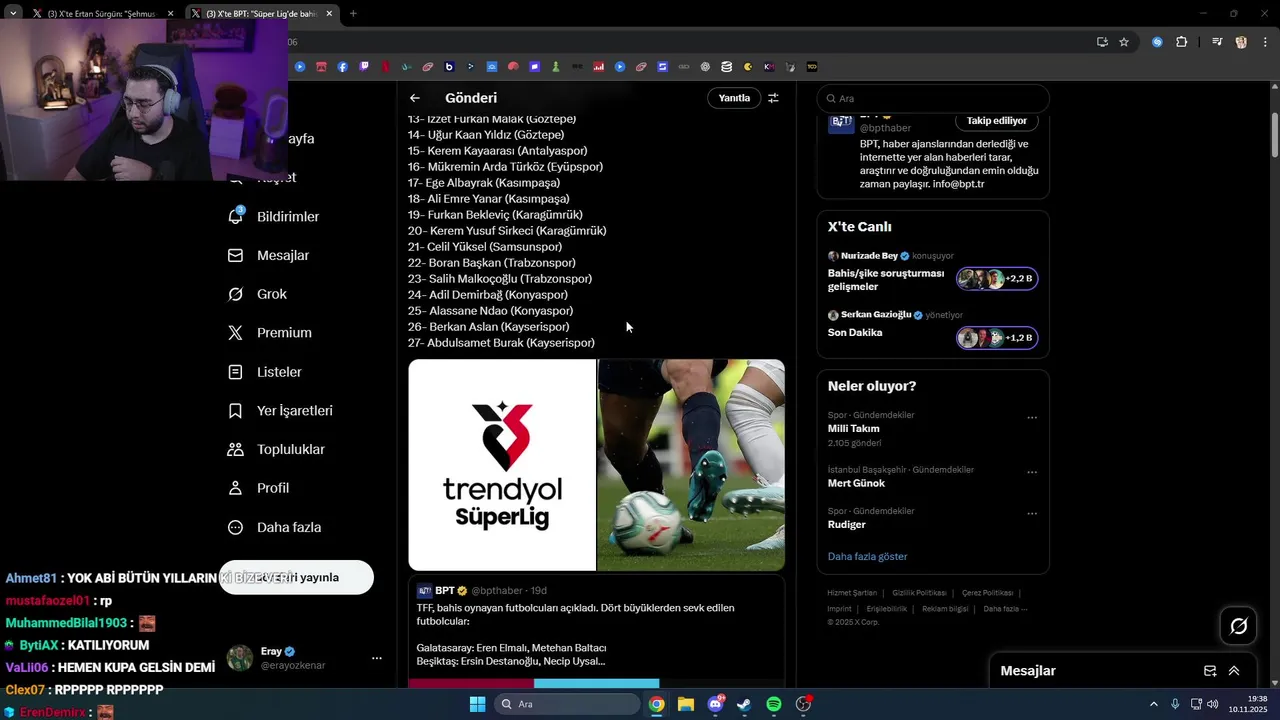Open Chrome from the taskbar
This screenshot has width=1280, height=720.
[x=656, y=704]
